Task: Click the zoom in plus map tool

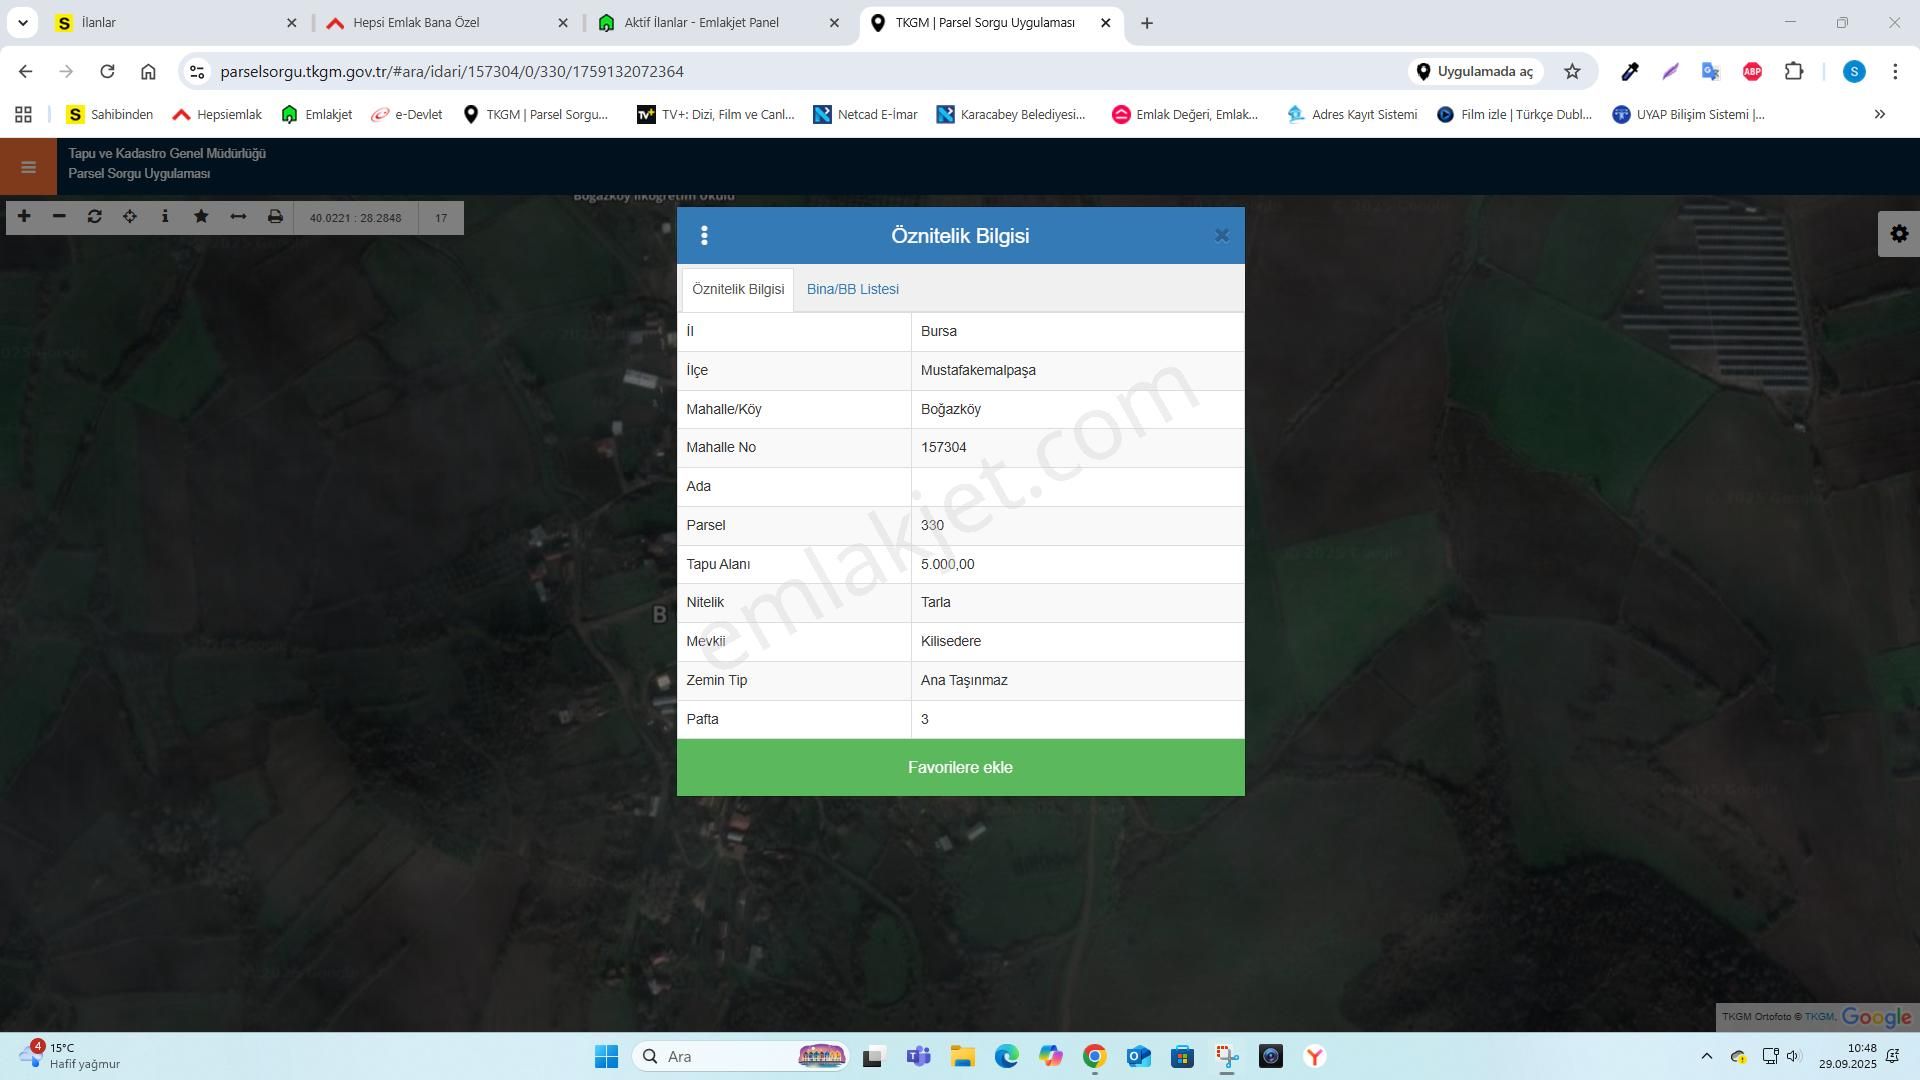Action: click(x=24, y=217)
